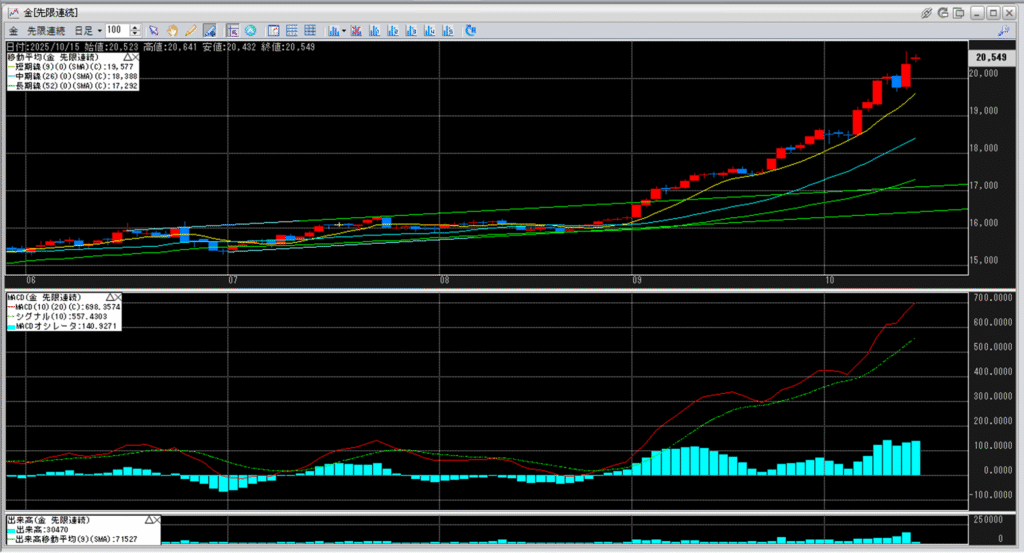Click the link icon in the title bar
The height and width of the screenshot is (553, 1024).
[x=926, y=11]
